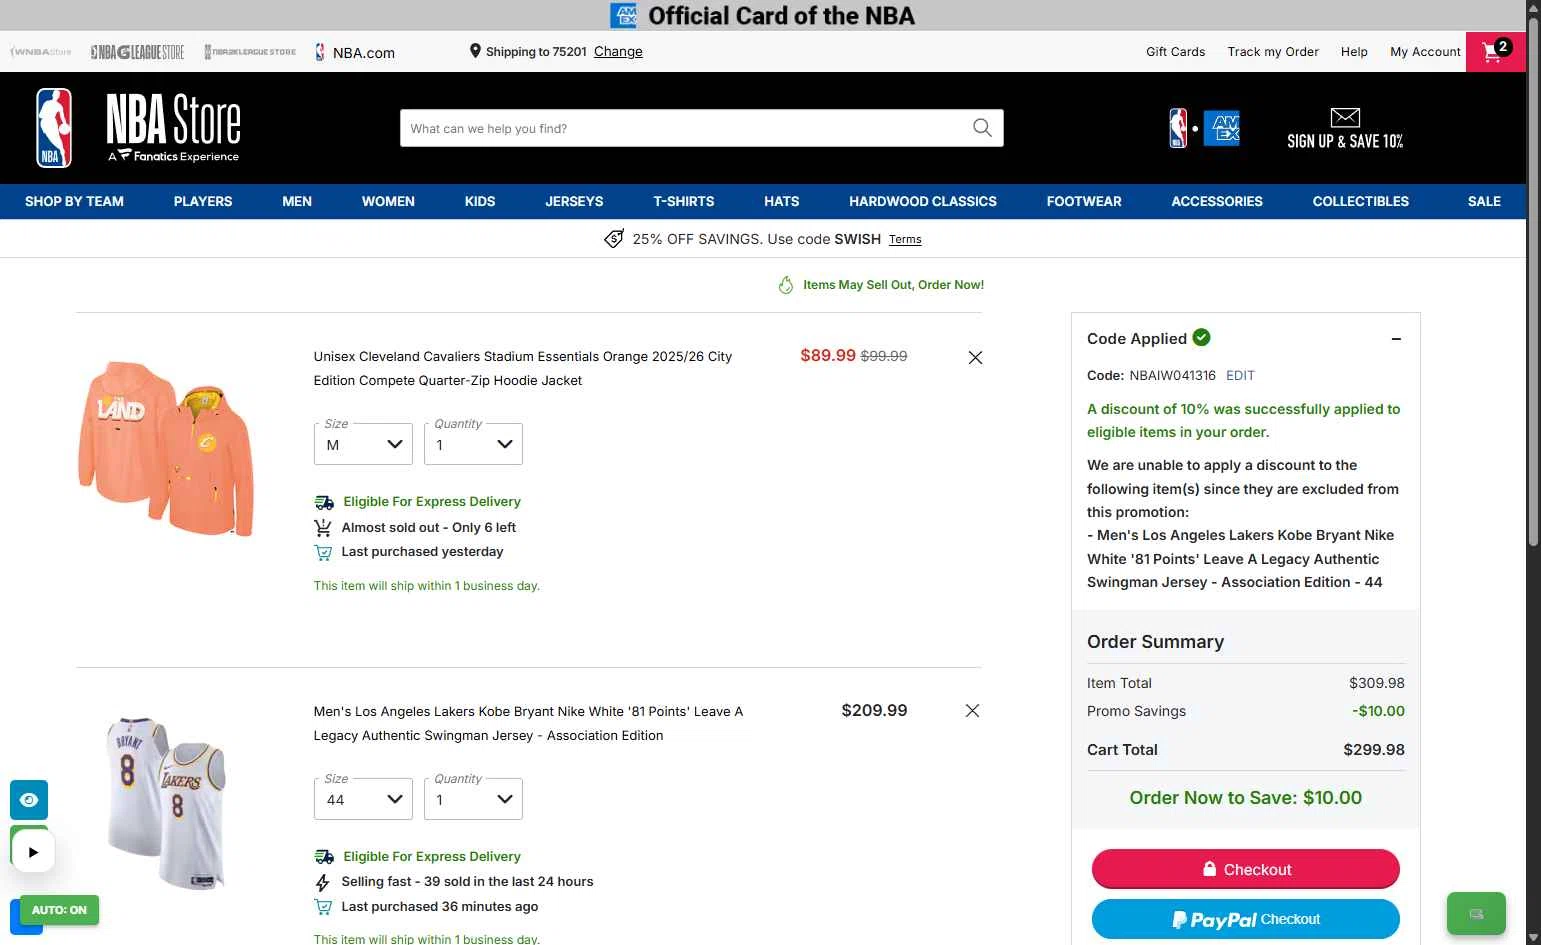Open the Kids menu
The height and width of the screenshot is (945, 1541).
coord(480,201)
